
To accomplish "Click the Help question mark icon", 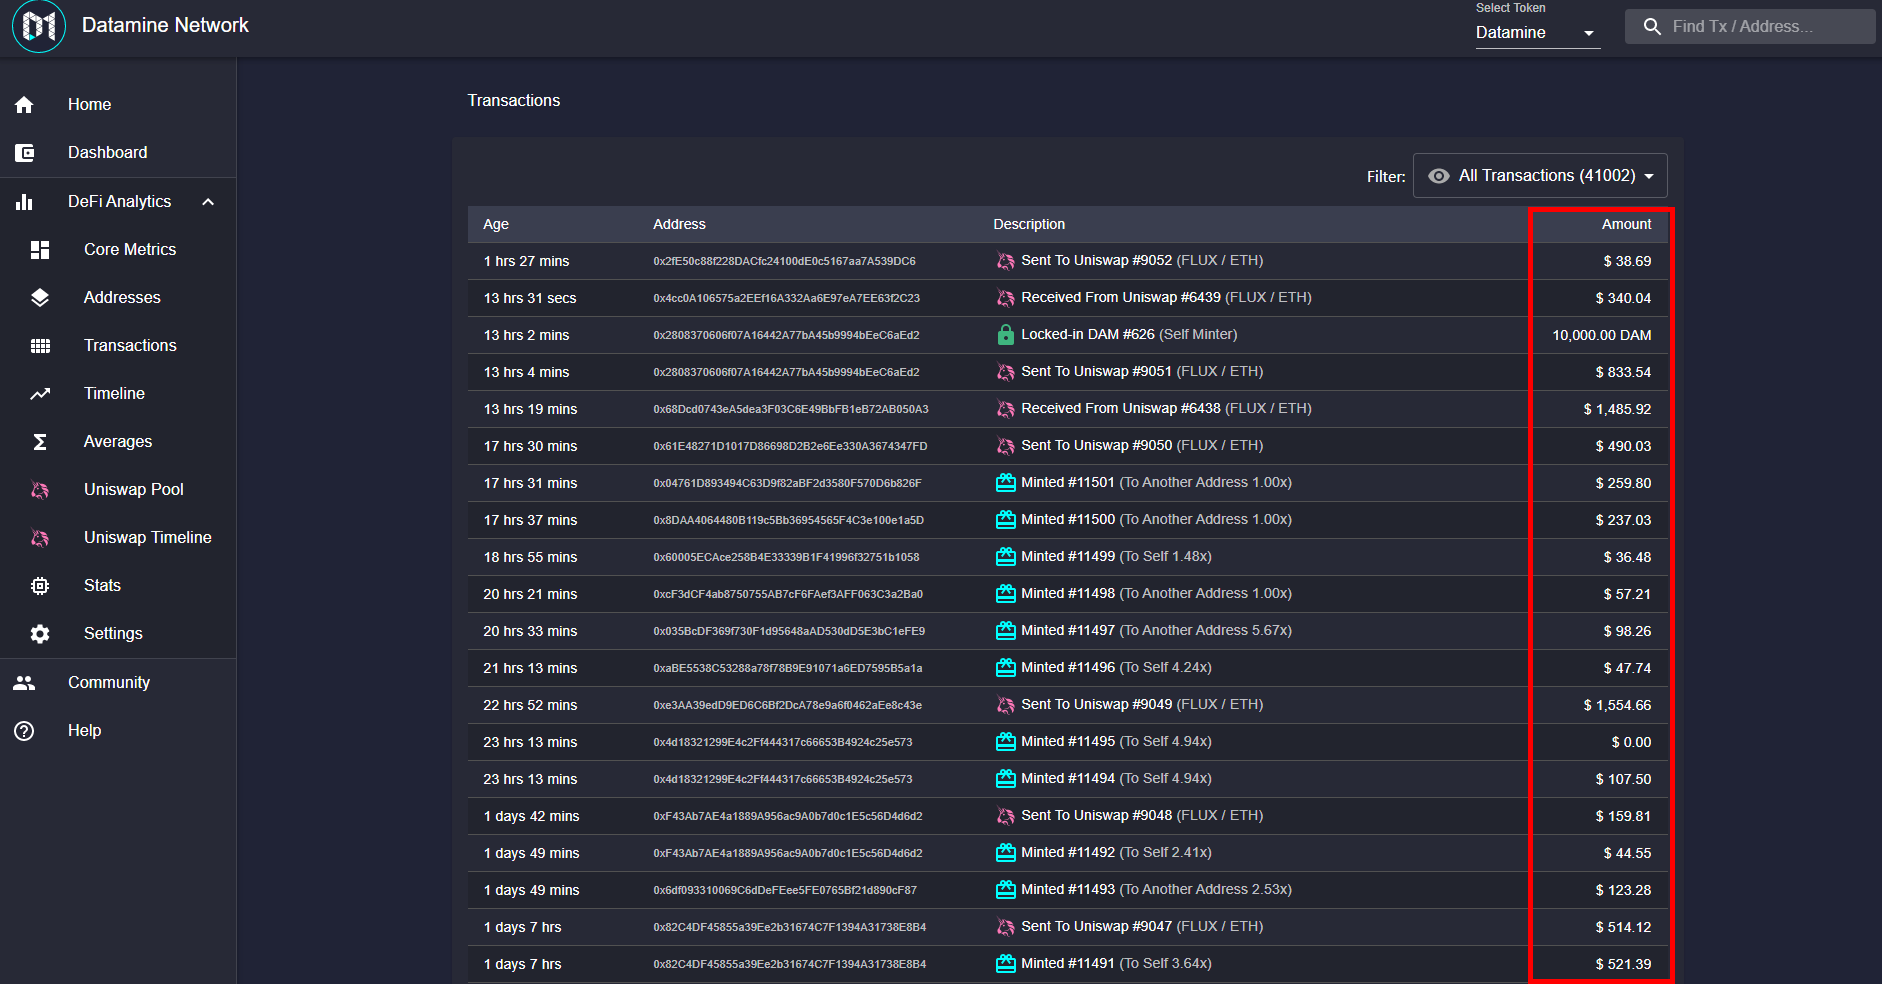I will pyautogui.click(x=24, y=731).
